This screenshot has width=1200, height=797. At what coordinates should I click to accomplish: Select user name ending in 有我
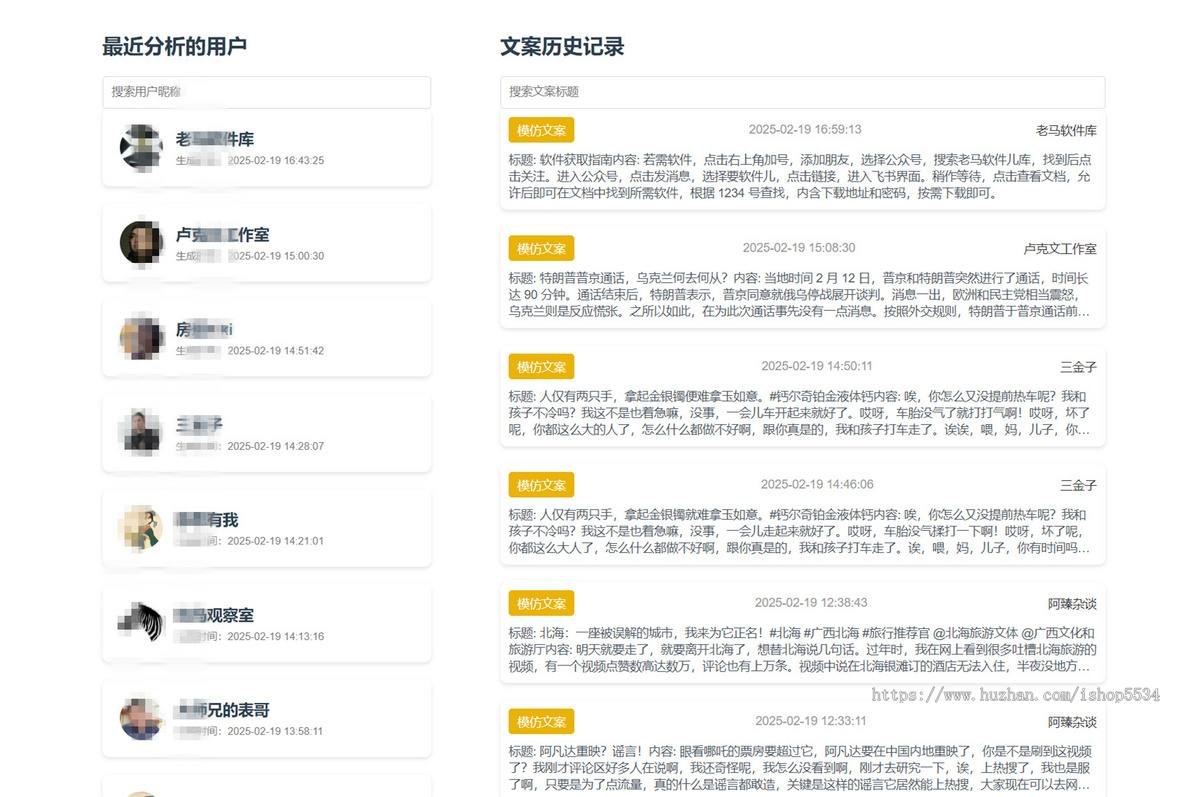click(x=207, y=520)
